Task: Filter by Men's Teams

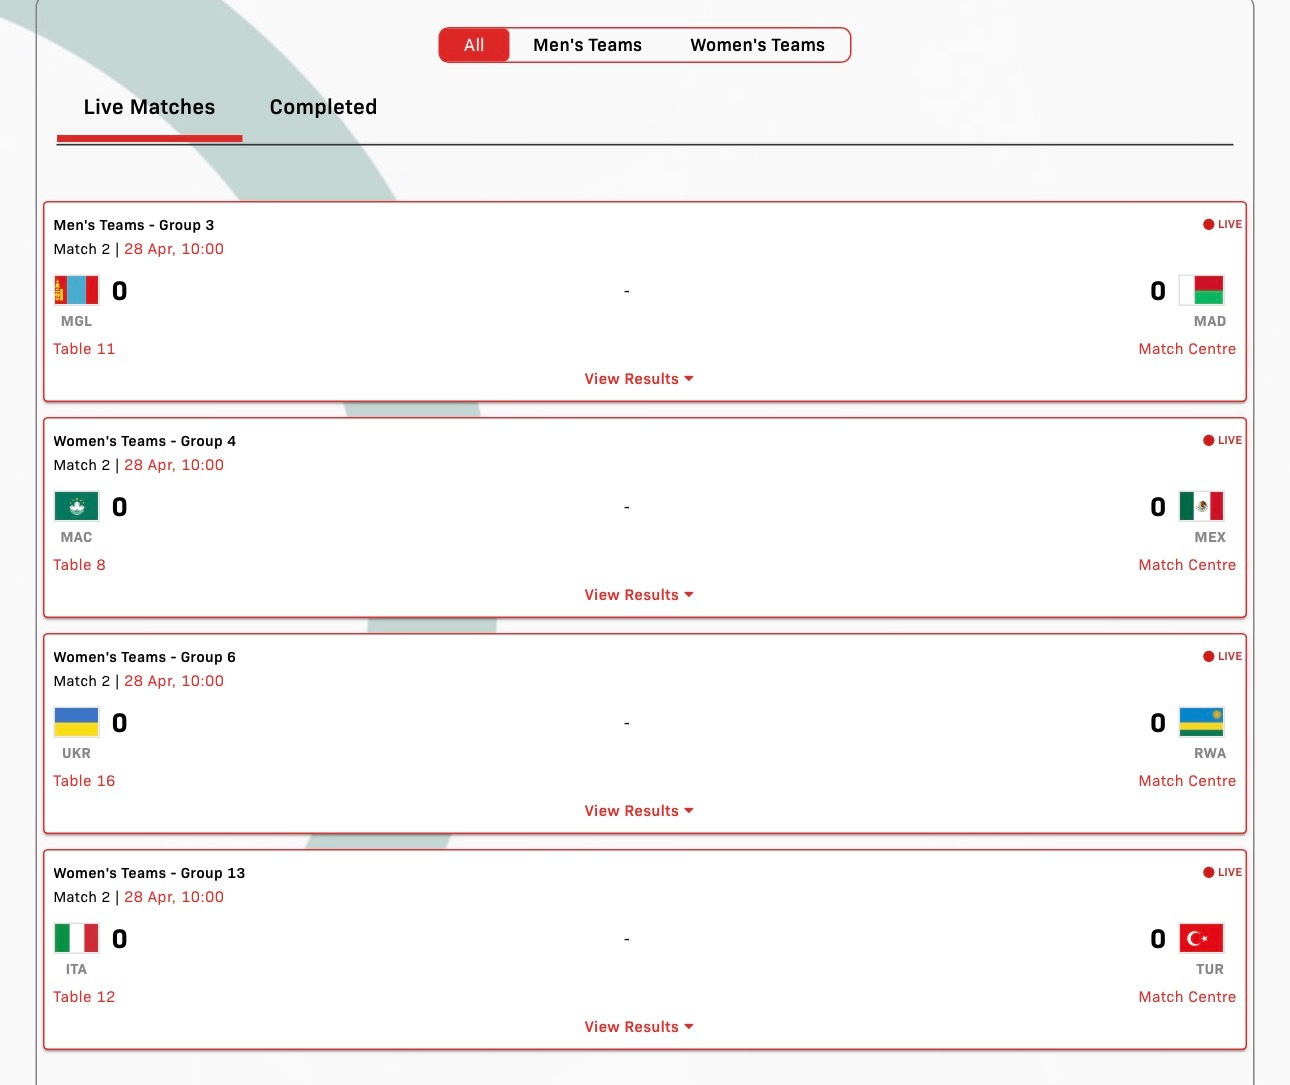Action: pyautogui.click(x=588, y=45)
